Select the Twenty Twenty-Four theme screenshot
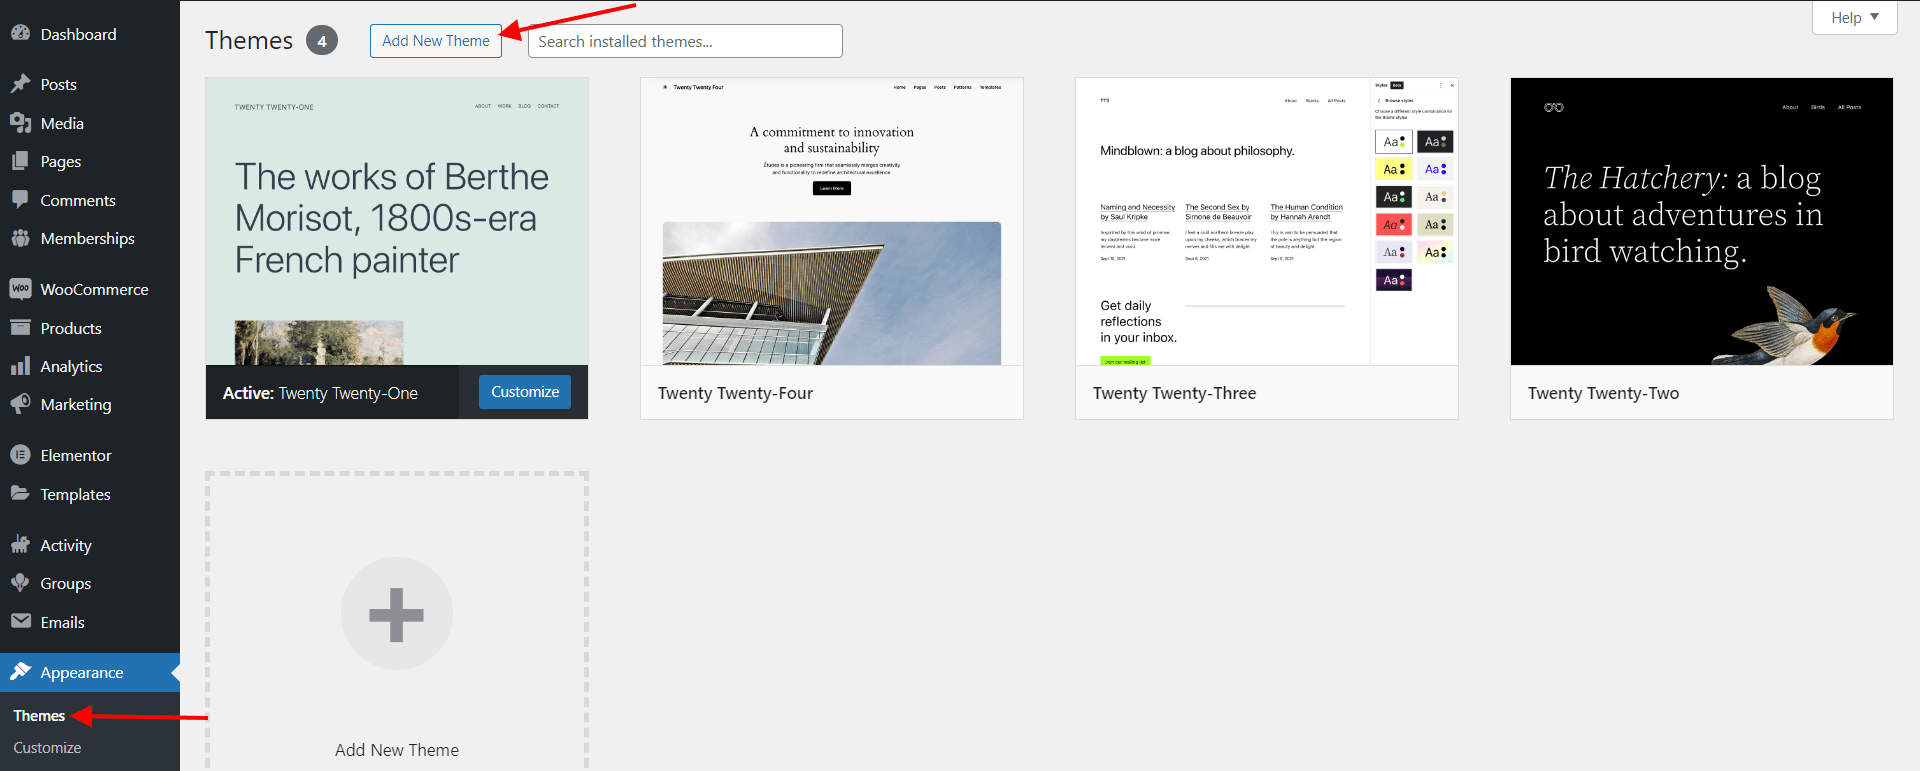Image resolution: width=1920 pixels, height=771 pixels. coord(832,221)
